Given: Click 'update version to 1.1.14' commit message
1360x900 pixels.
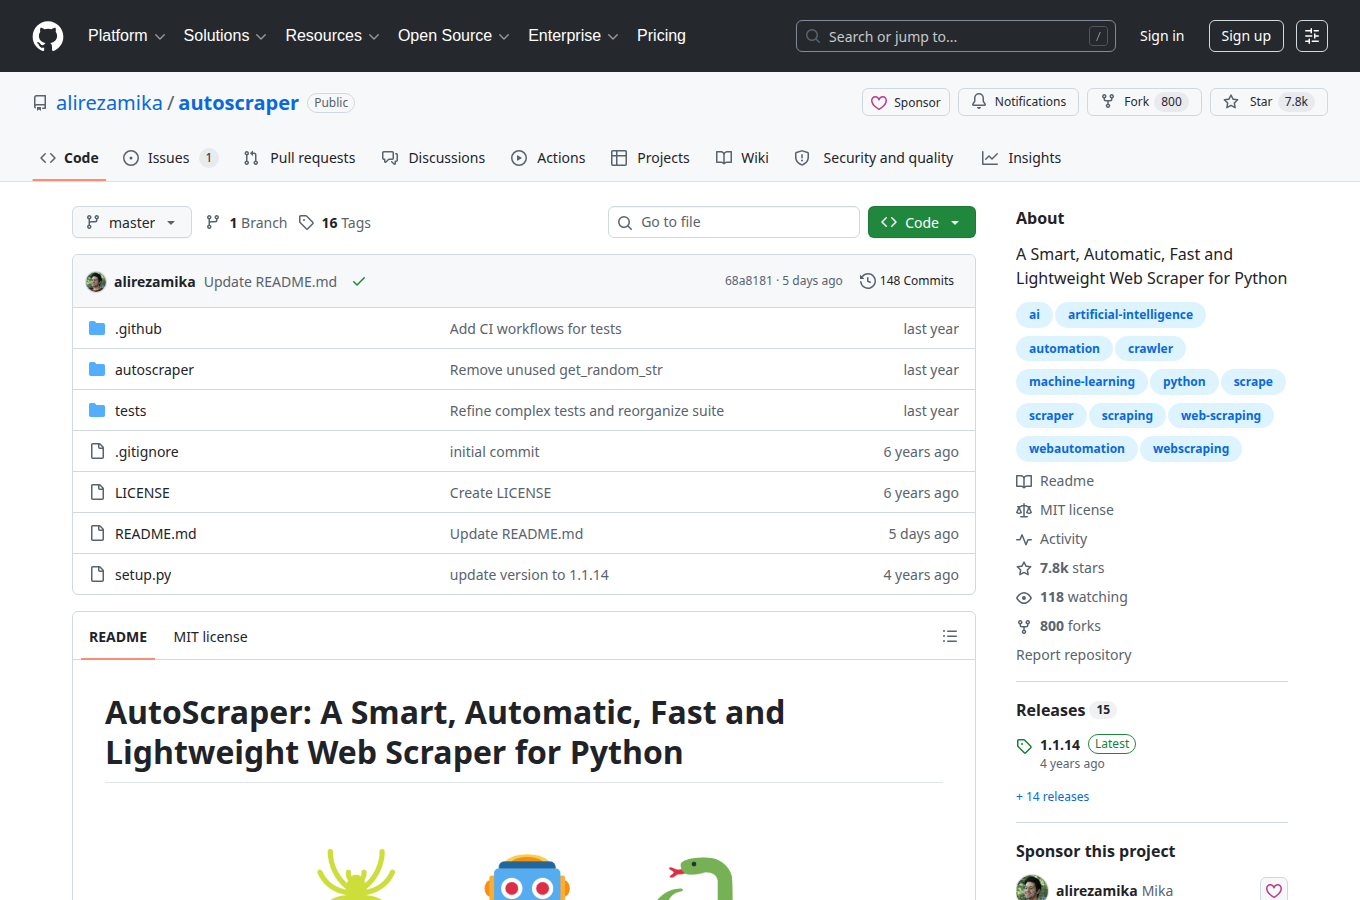Looking at the screenshot, I should click(529, 575).
